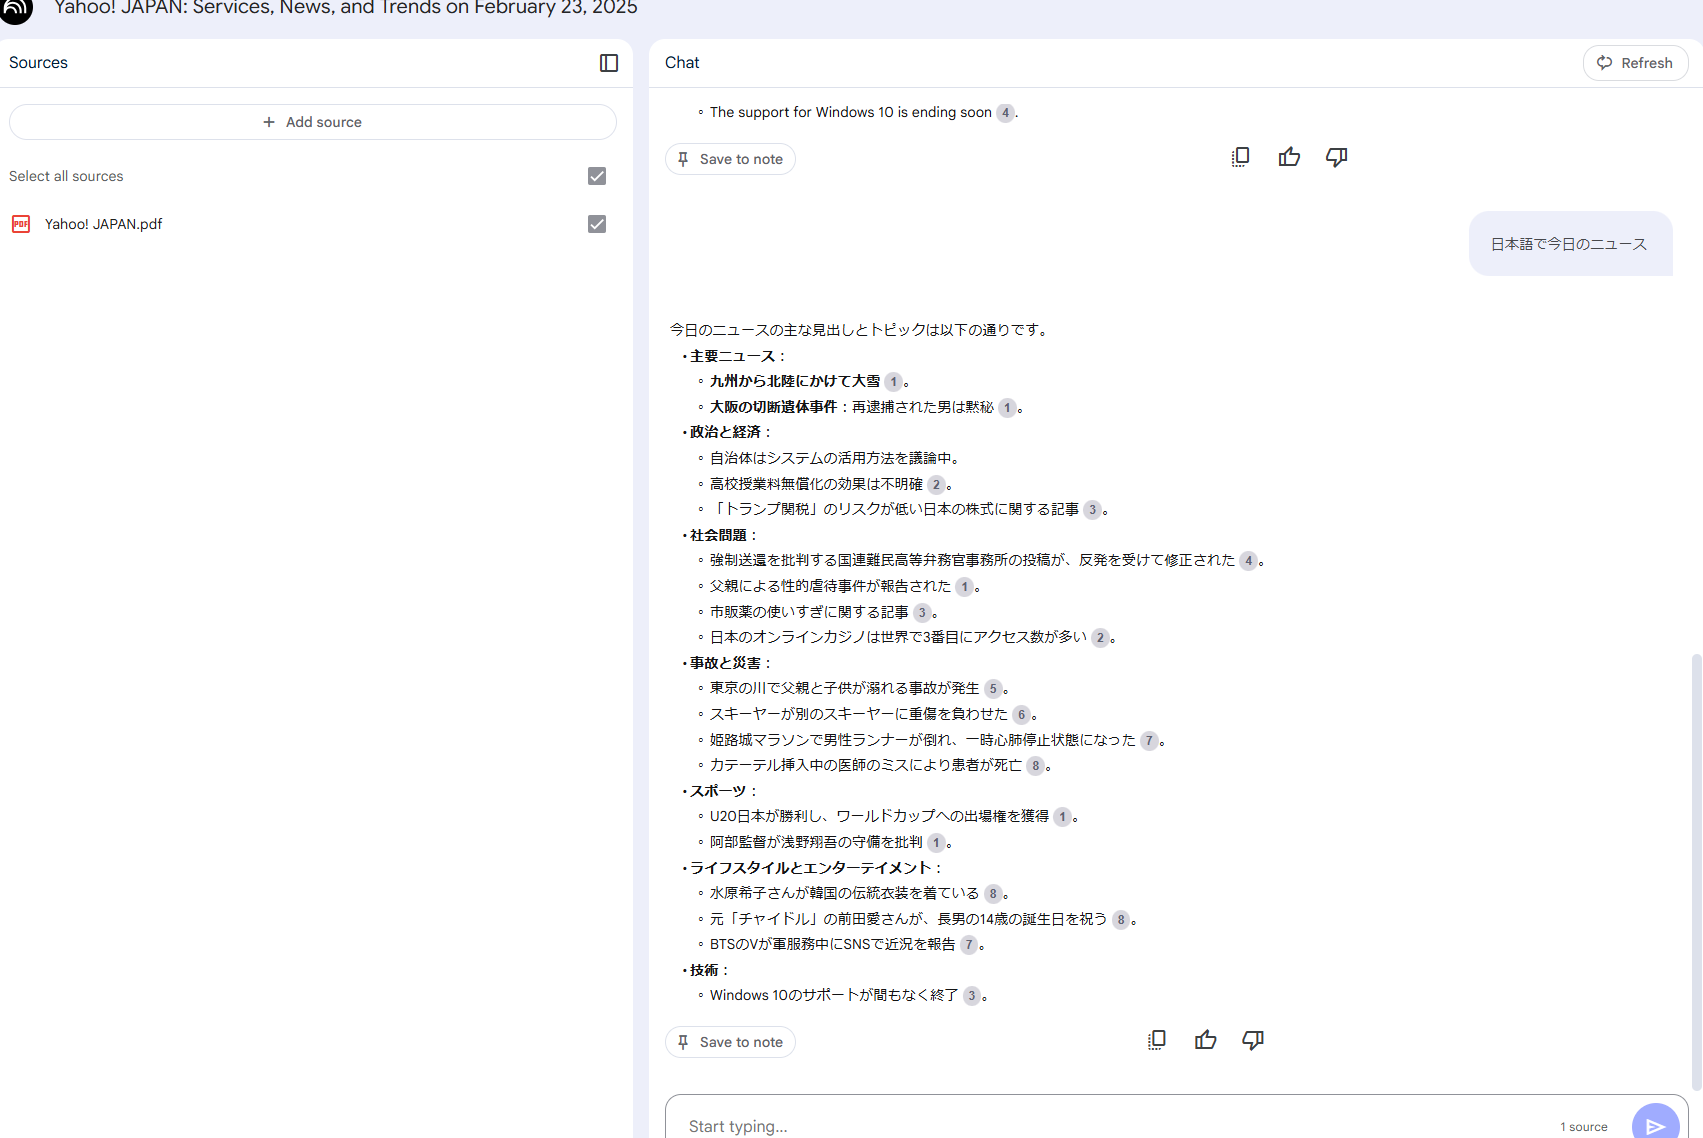Screen dimensions: 1703x1138
Task: Click the Sources panel title
Action: (39, 62)
